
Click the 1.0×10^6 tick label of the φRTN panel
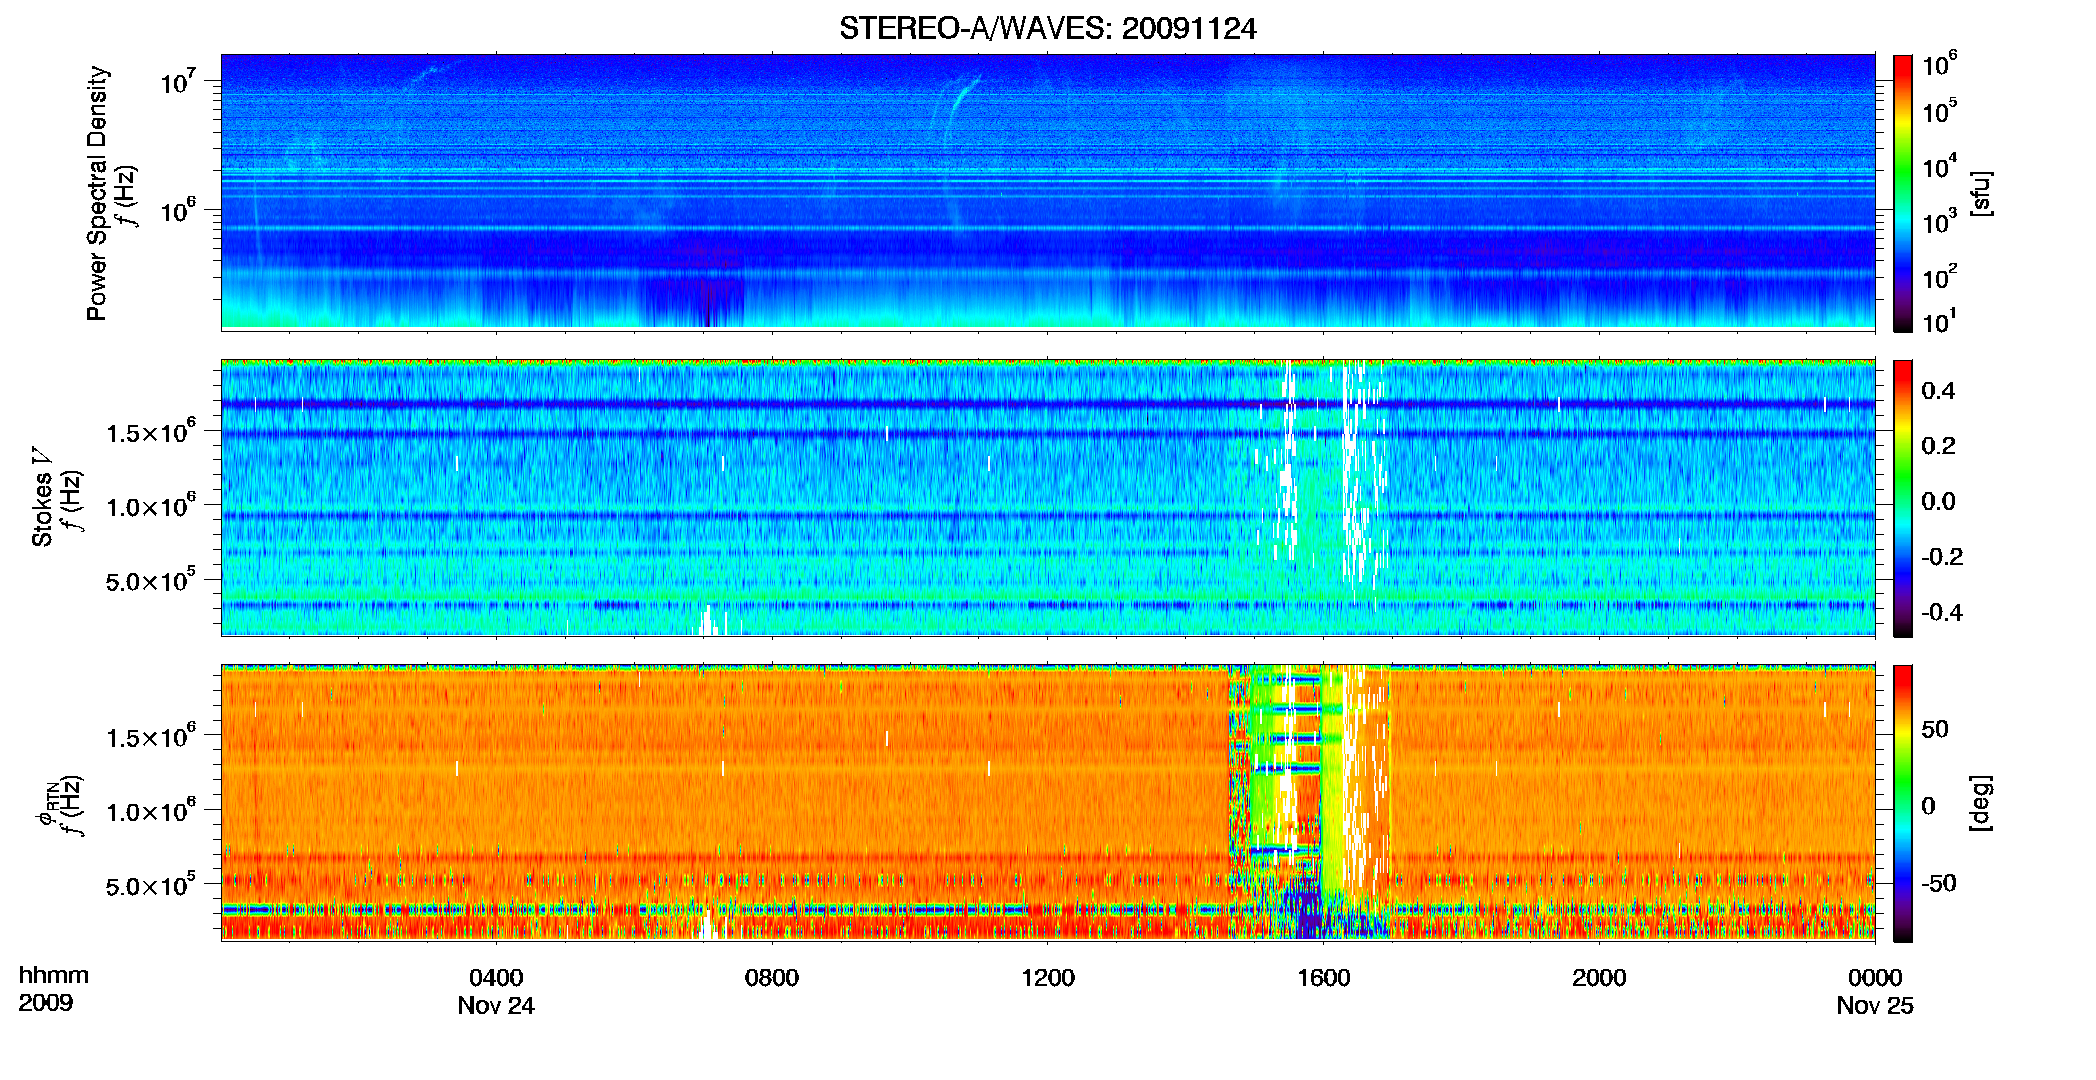(x=151, y=811)
